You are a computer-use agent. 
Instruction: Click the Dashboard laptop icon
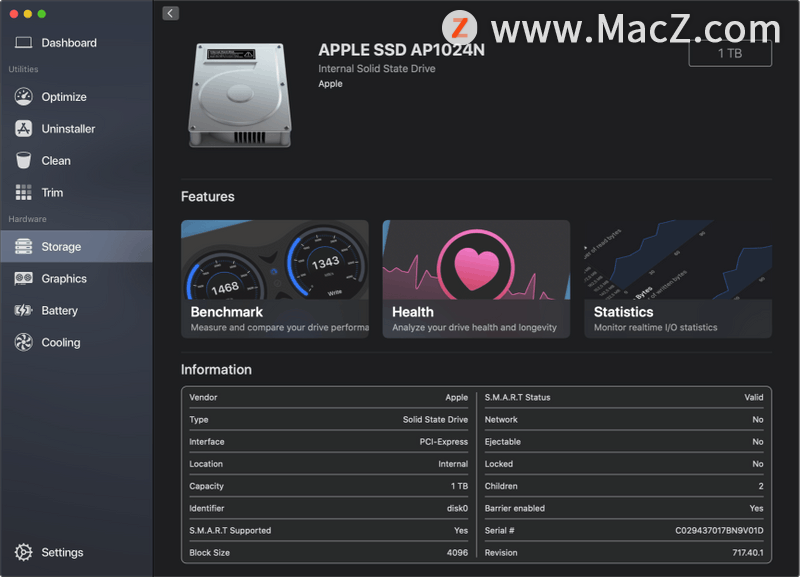point(23,43)
